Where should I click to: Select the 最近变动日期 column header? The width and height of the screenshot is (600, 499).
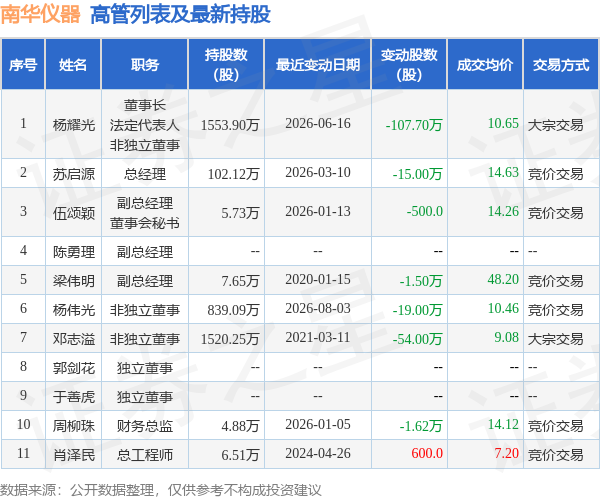tap(318, 64)
